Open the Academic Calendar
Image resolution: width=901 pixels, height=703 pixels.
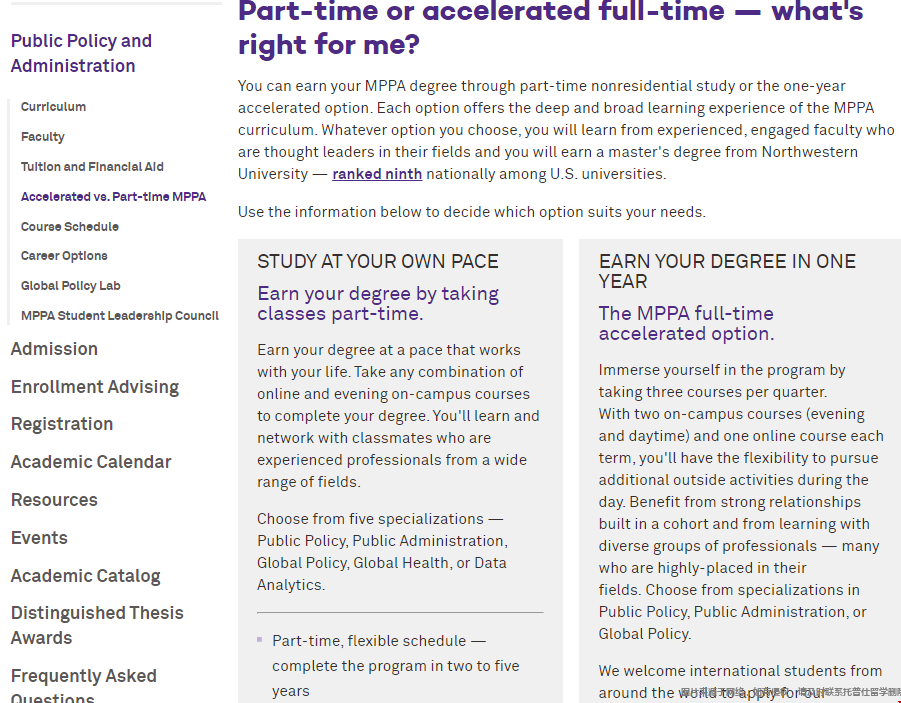[x=91, y=462]
